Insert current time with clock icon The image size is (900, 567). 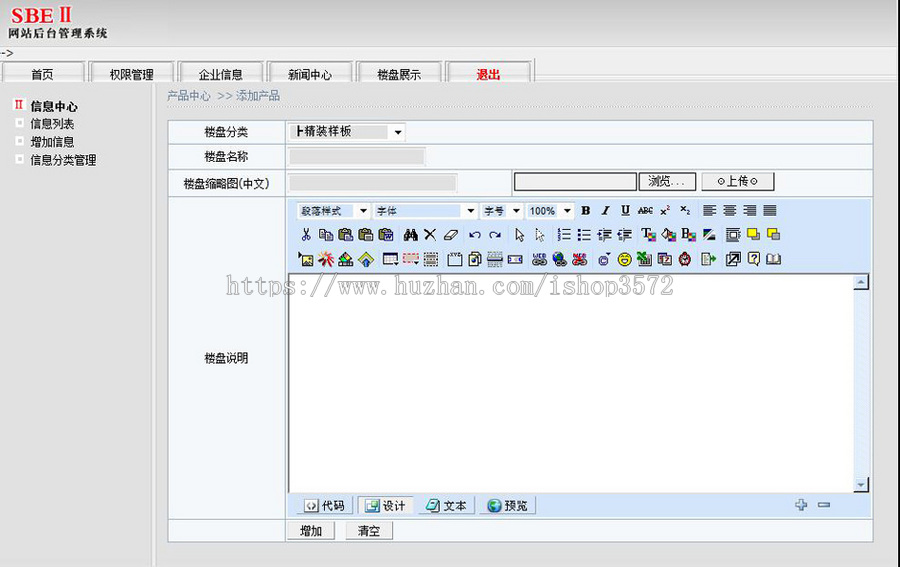685,259
